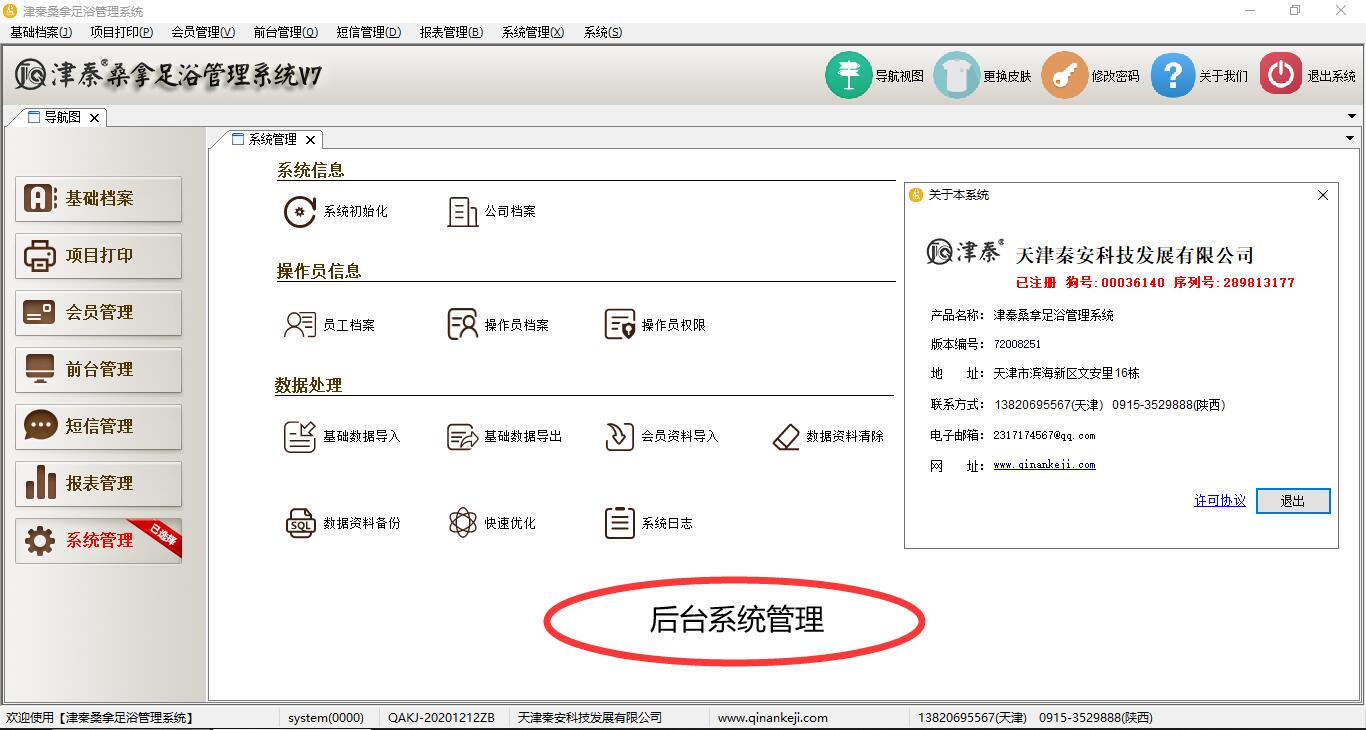Open the 系统初始化 icon

pos(300,212)
